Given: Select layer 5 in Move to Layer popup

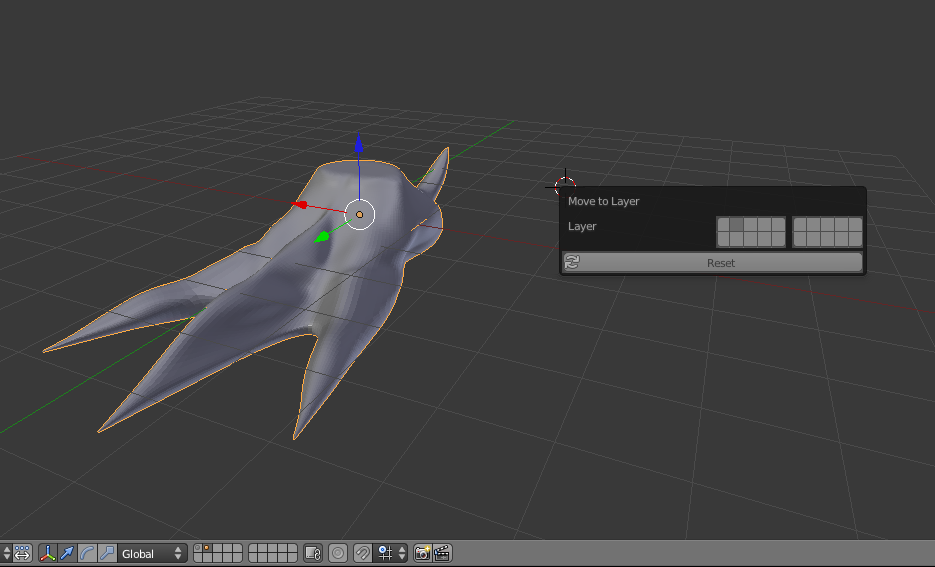Looking at the screenshot, I should 779,225.
